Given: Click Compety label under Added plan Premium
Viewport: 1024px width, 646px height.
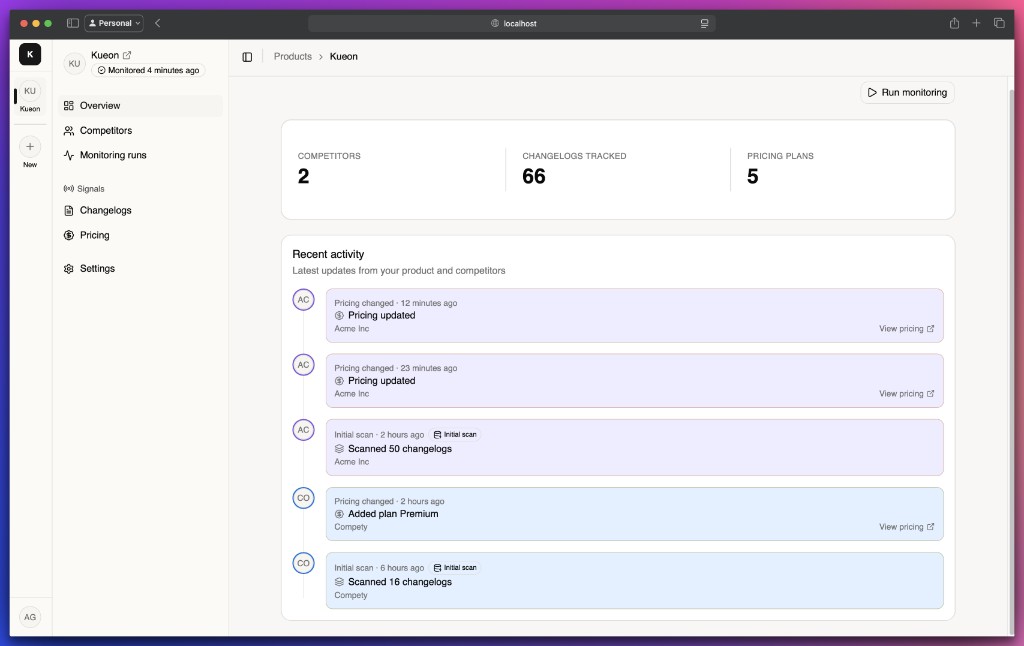Looking at the screenshot, I should (351, 527).
